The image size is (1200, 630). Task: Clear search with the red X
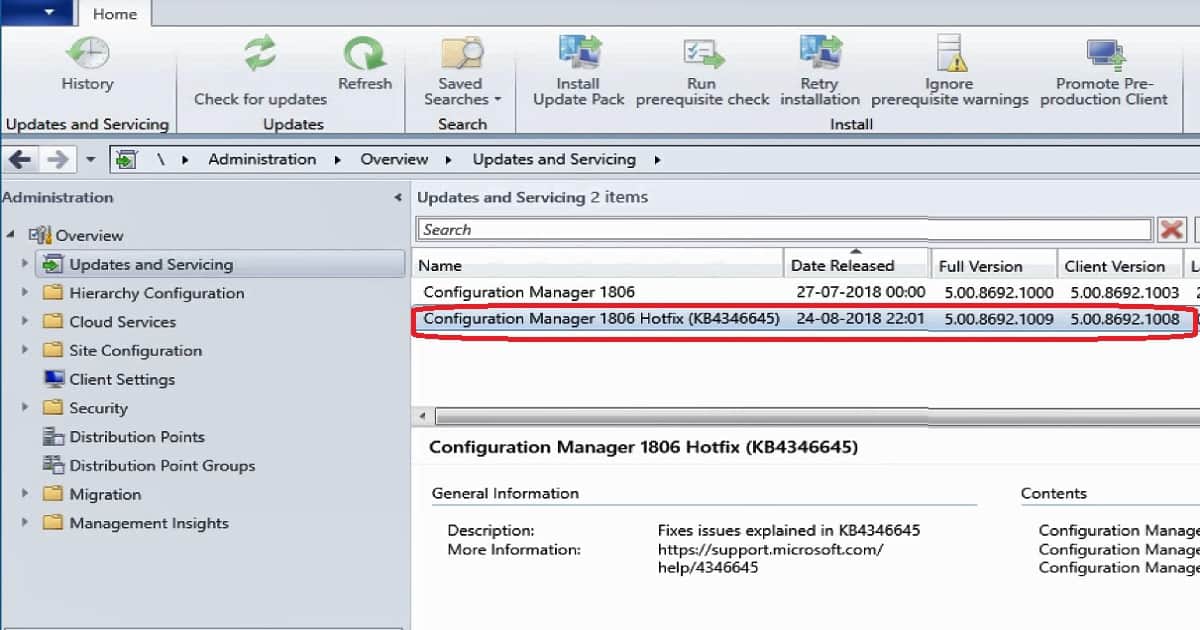click(x=1171, y=229)
